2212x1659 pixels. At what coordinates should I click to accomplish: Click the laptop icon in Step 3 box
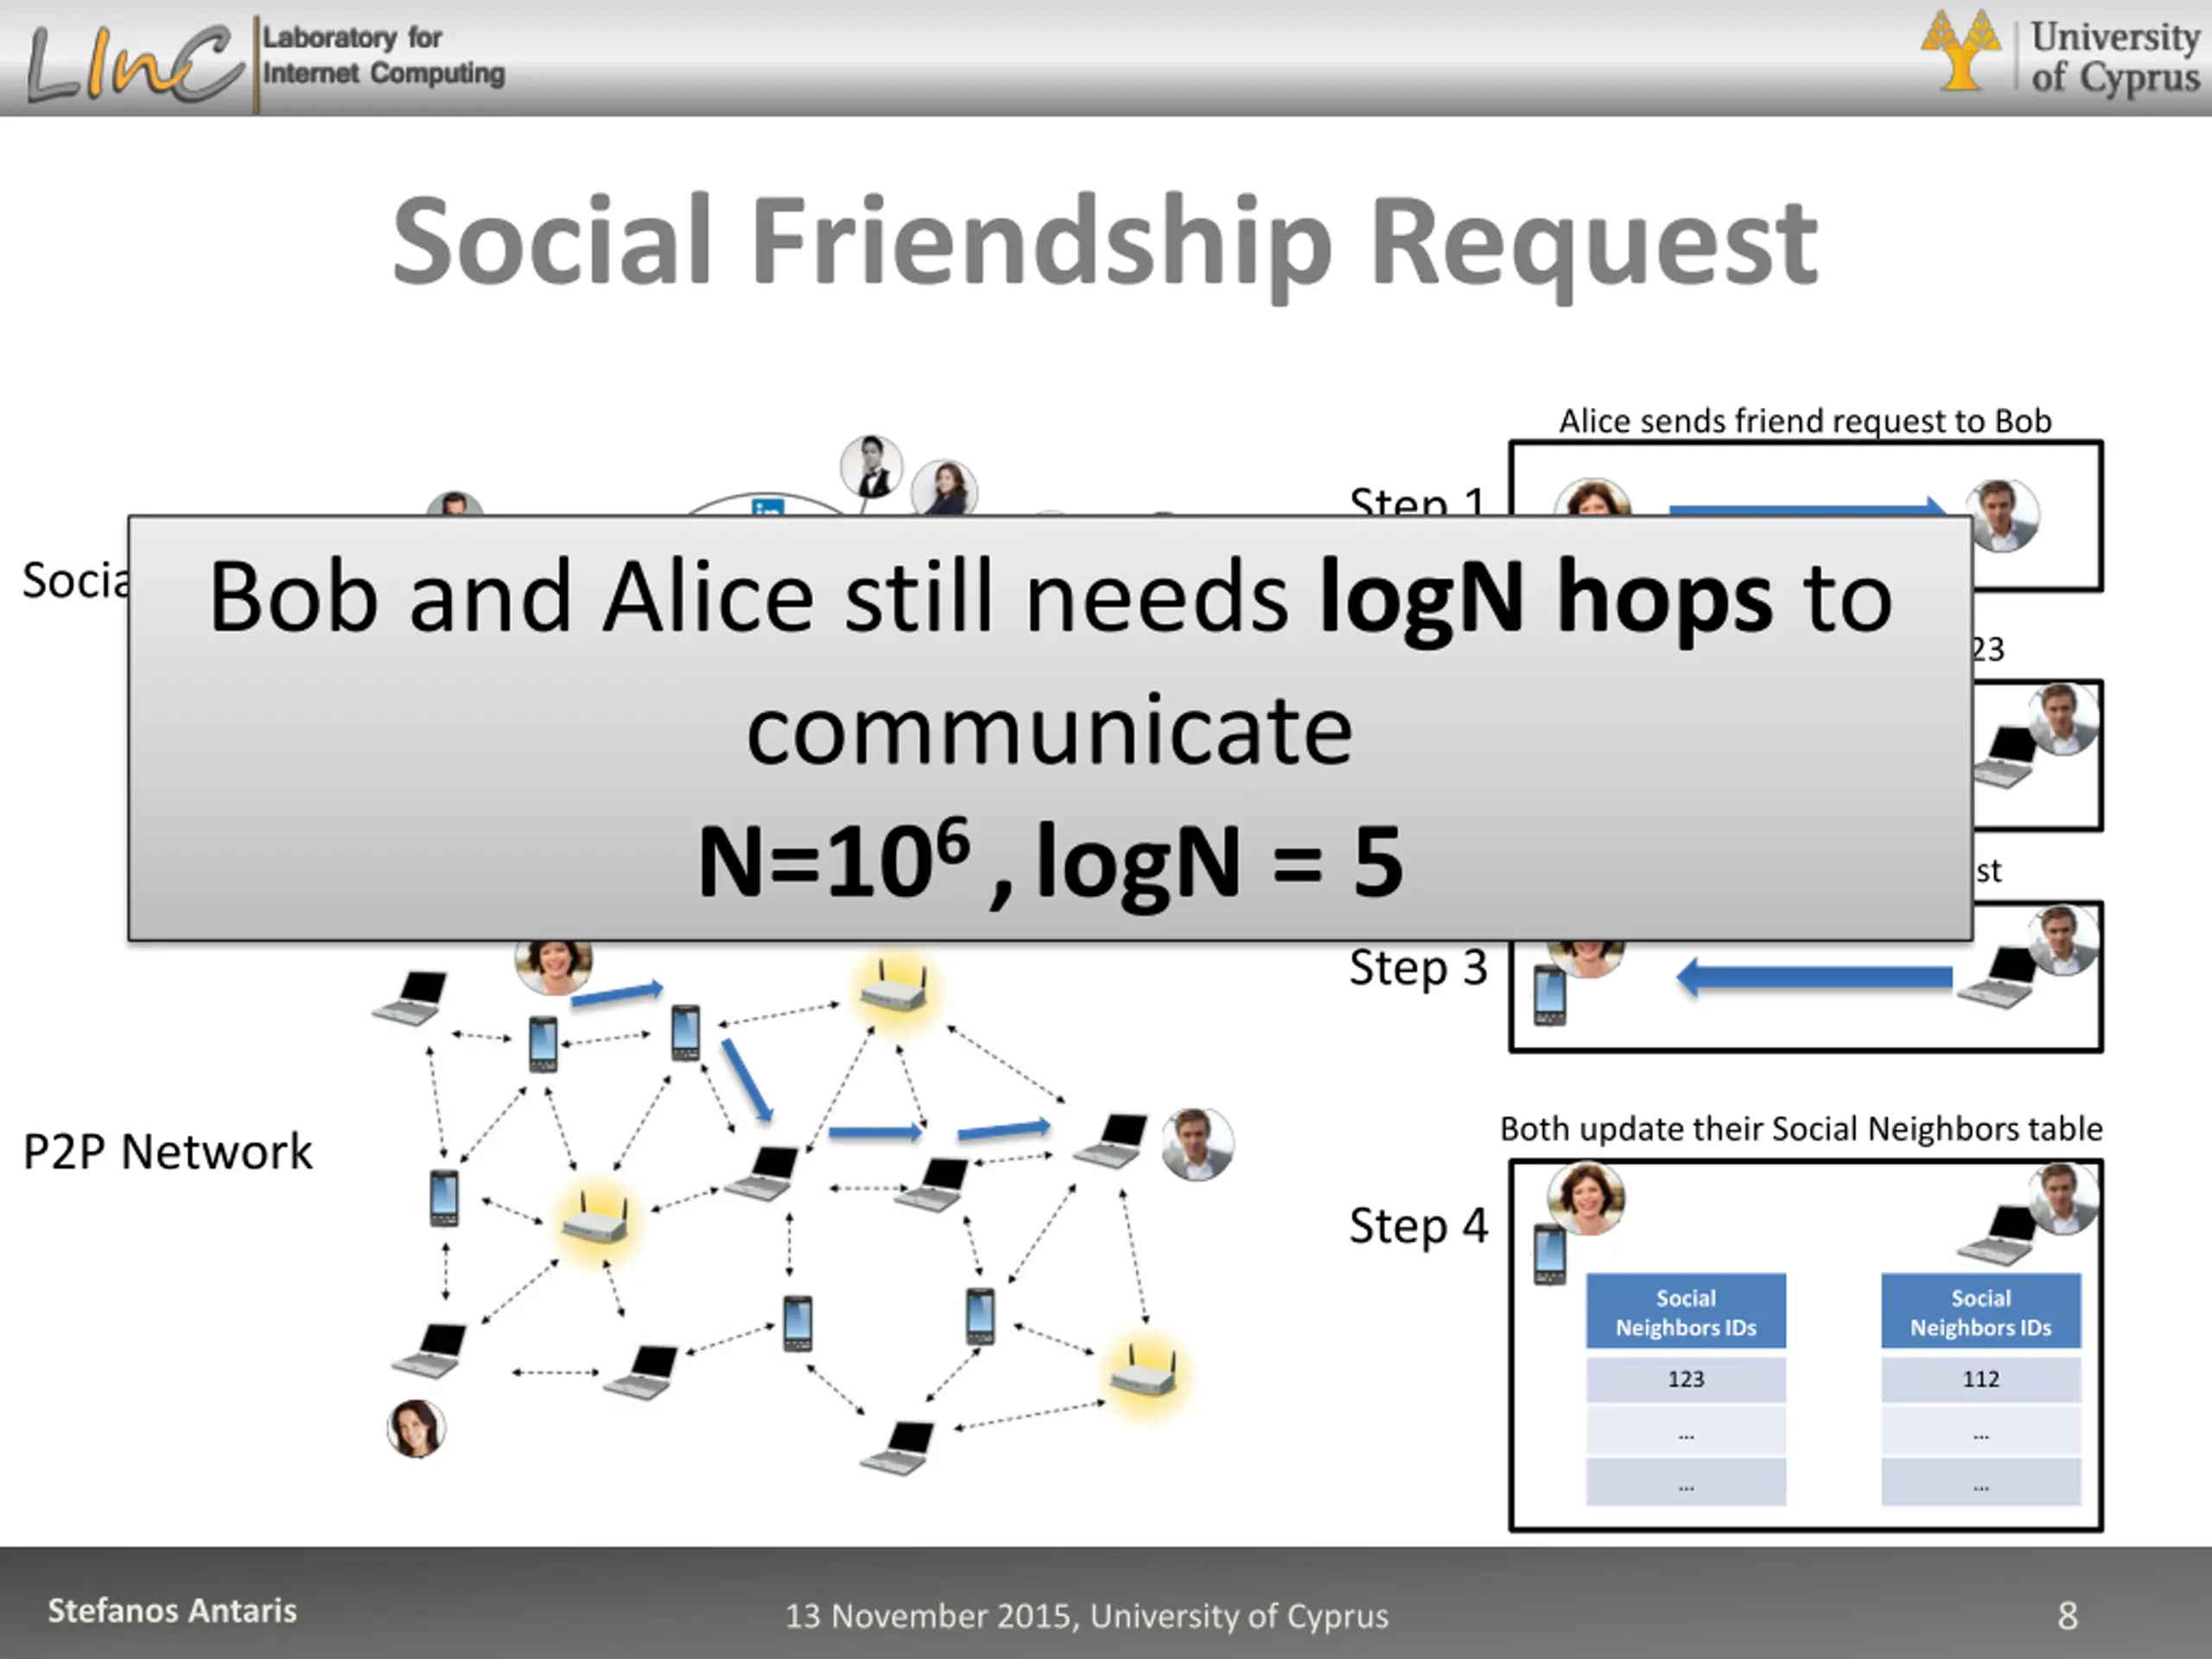(1998, 978)
